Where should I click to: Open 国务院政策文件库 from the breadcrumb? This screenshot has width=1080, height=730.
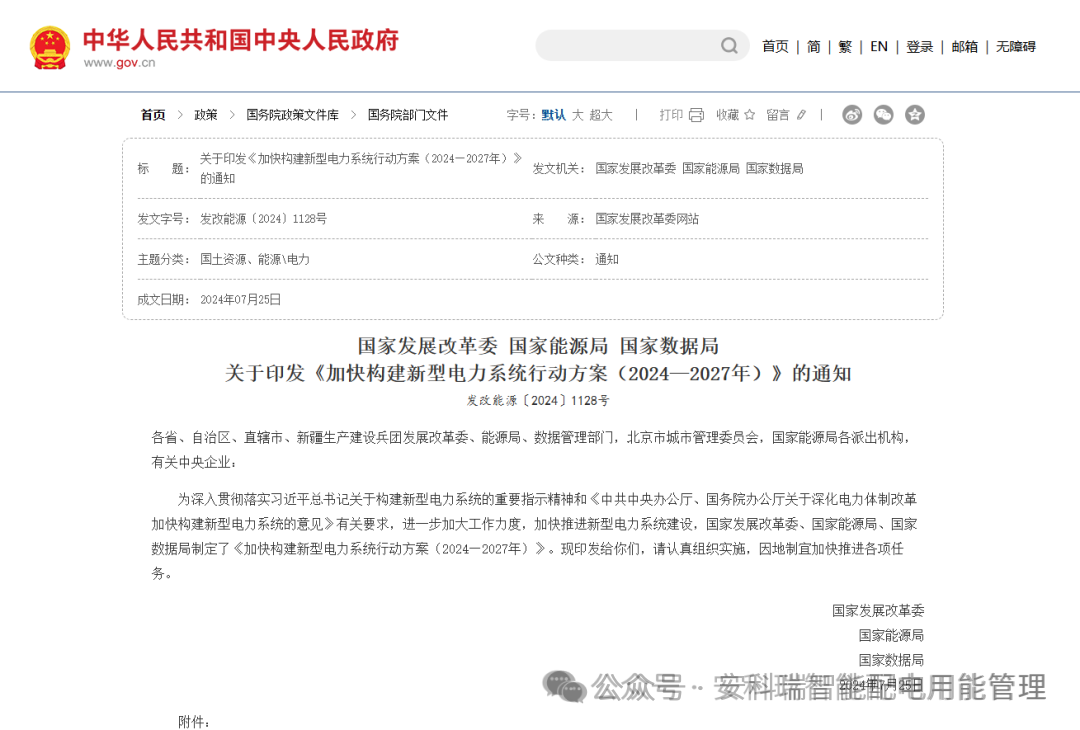click(290, 115)
